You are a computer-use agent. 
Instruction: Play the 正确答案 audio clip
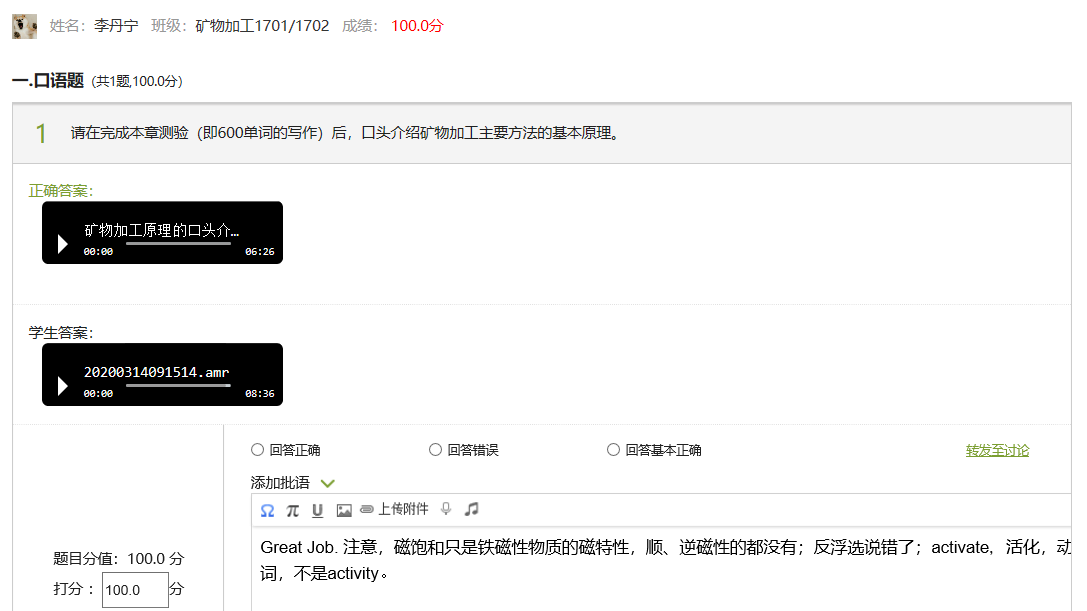click(63, 243)
